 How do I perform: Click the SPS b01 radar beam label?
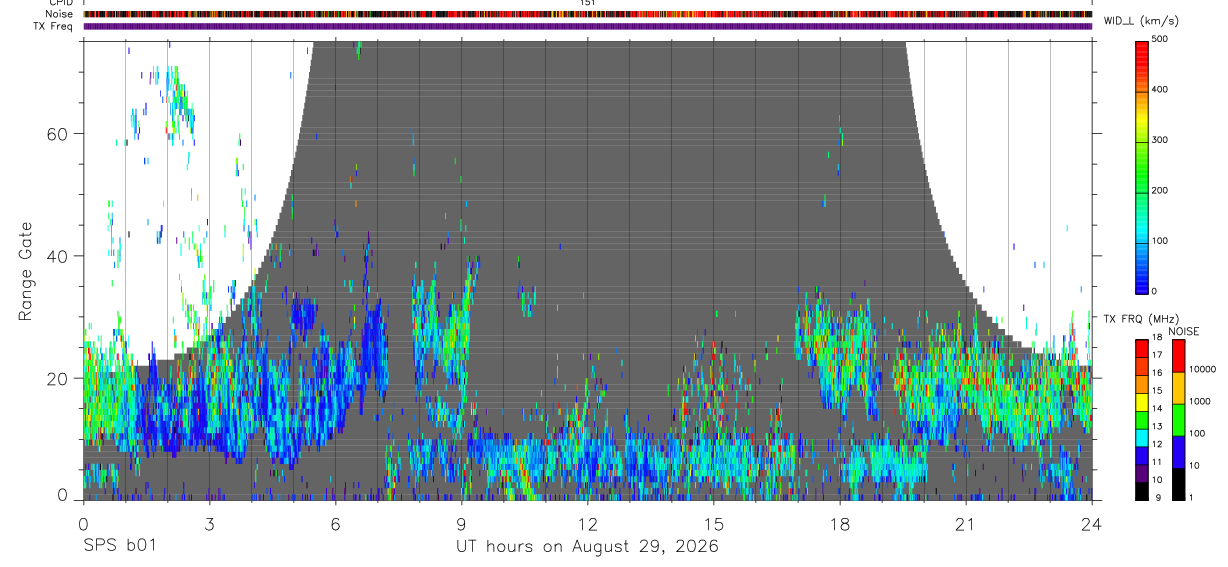(x=119, y=547)
